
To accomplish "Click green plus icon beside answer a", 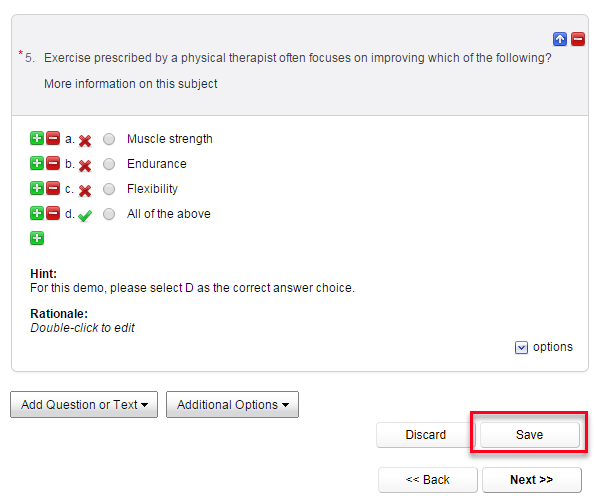I will pos(37,138).
